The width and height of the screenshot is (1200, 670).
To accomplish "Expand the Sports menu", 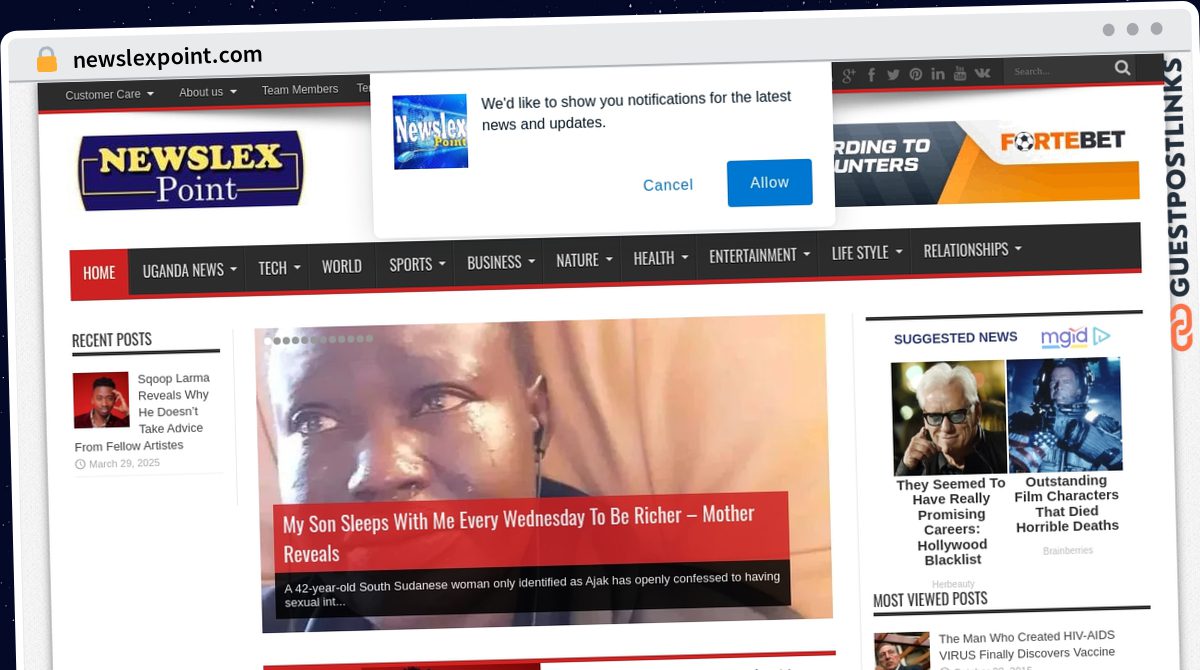I will (417, 264).
